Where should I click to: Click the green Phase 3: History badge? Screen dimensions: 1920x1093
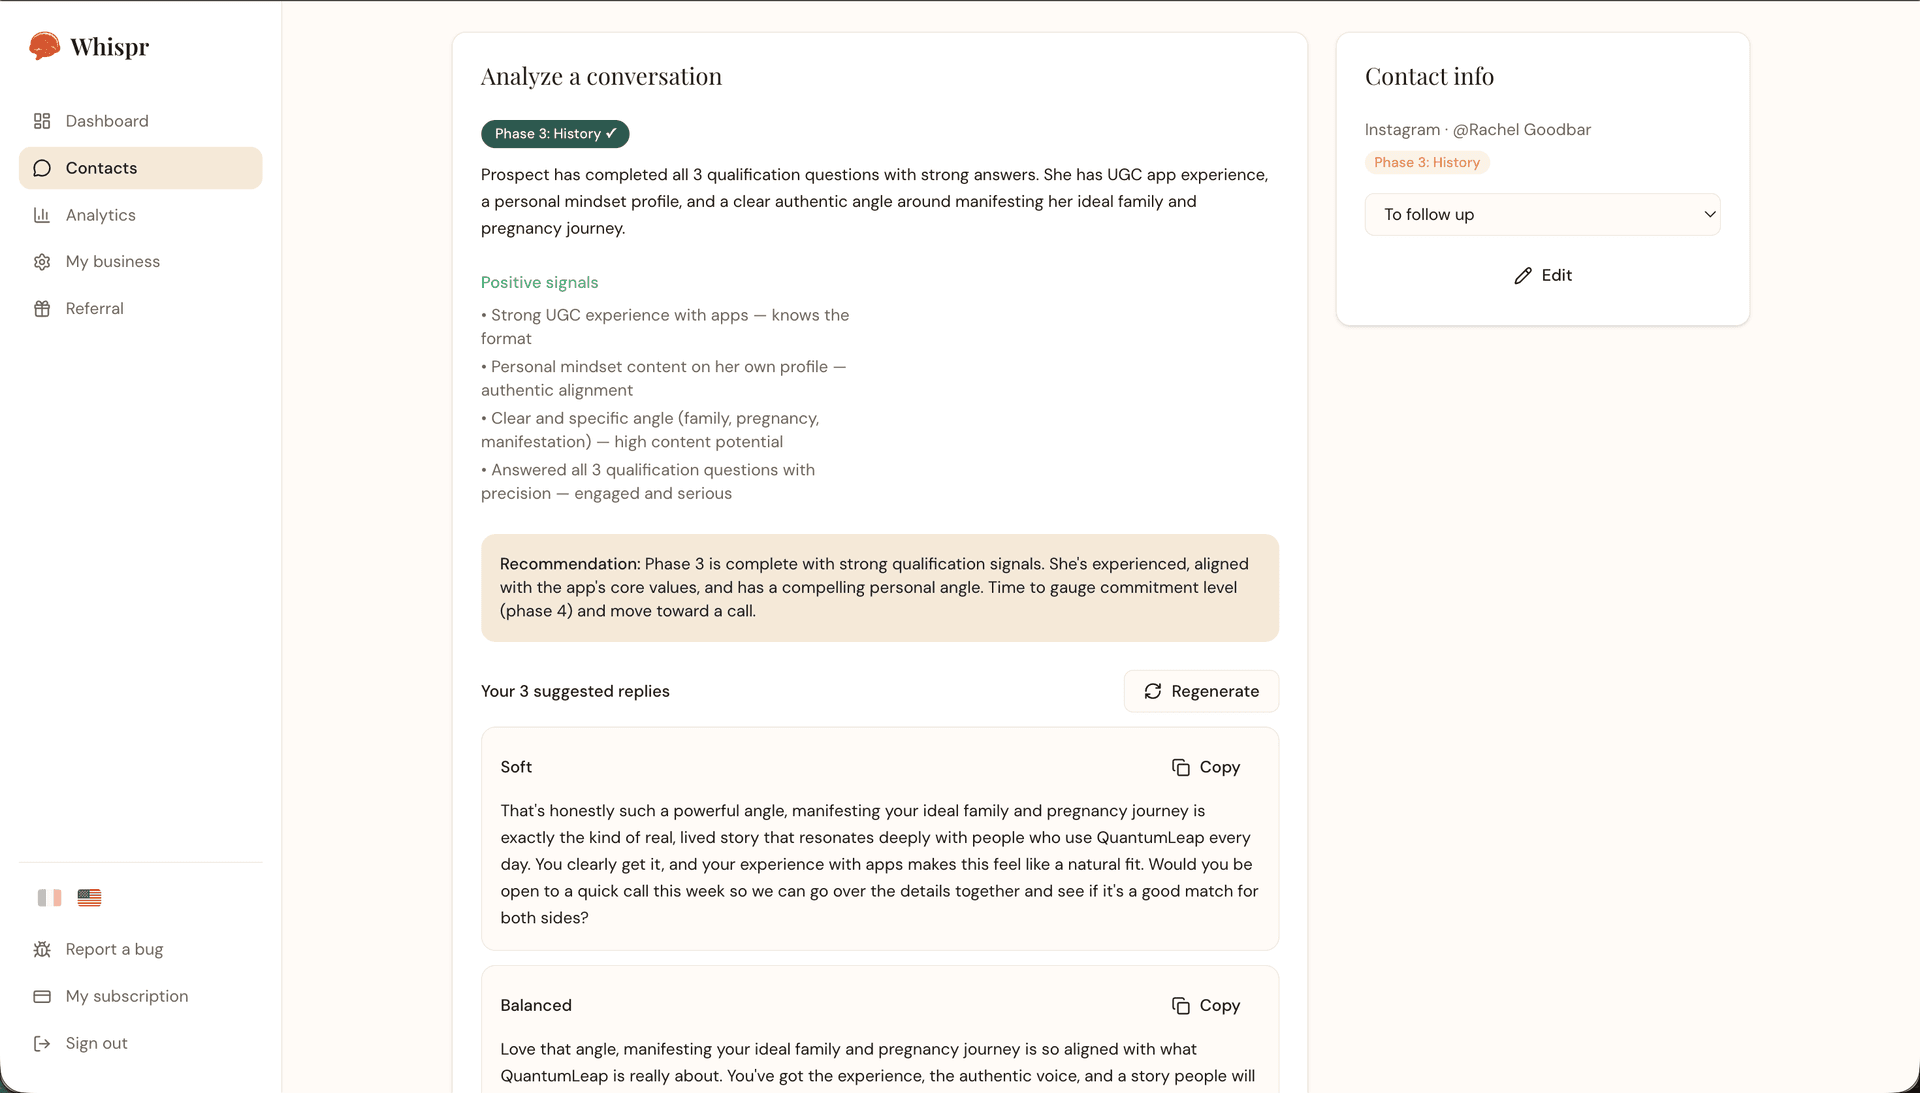click(x=555, y=134)
